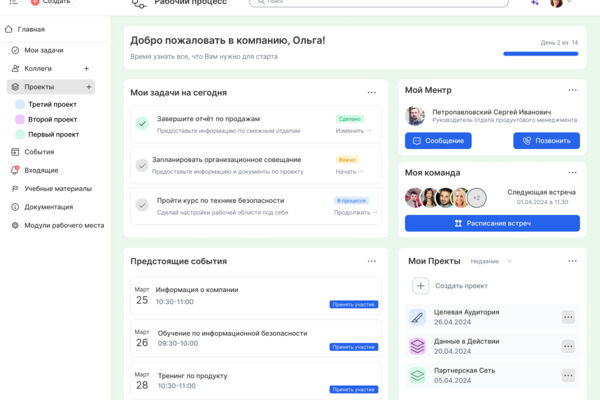Viewport: 600px width, 400px height.
Task: Toggle checkmark for Завершите отчёт по продажам
Action: click(142, 124)
